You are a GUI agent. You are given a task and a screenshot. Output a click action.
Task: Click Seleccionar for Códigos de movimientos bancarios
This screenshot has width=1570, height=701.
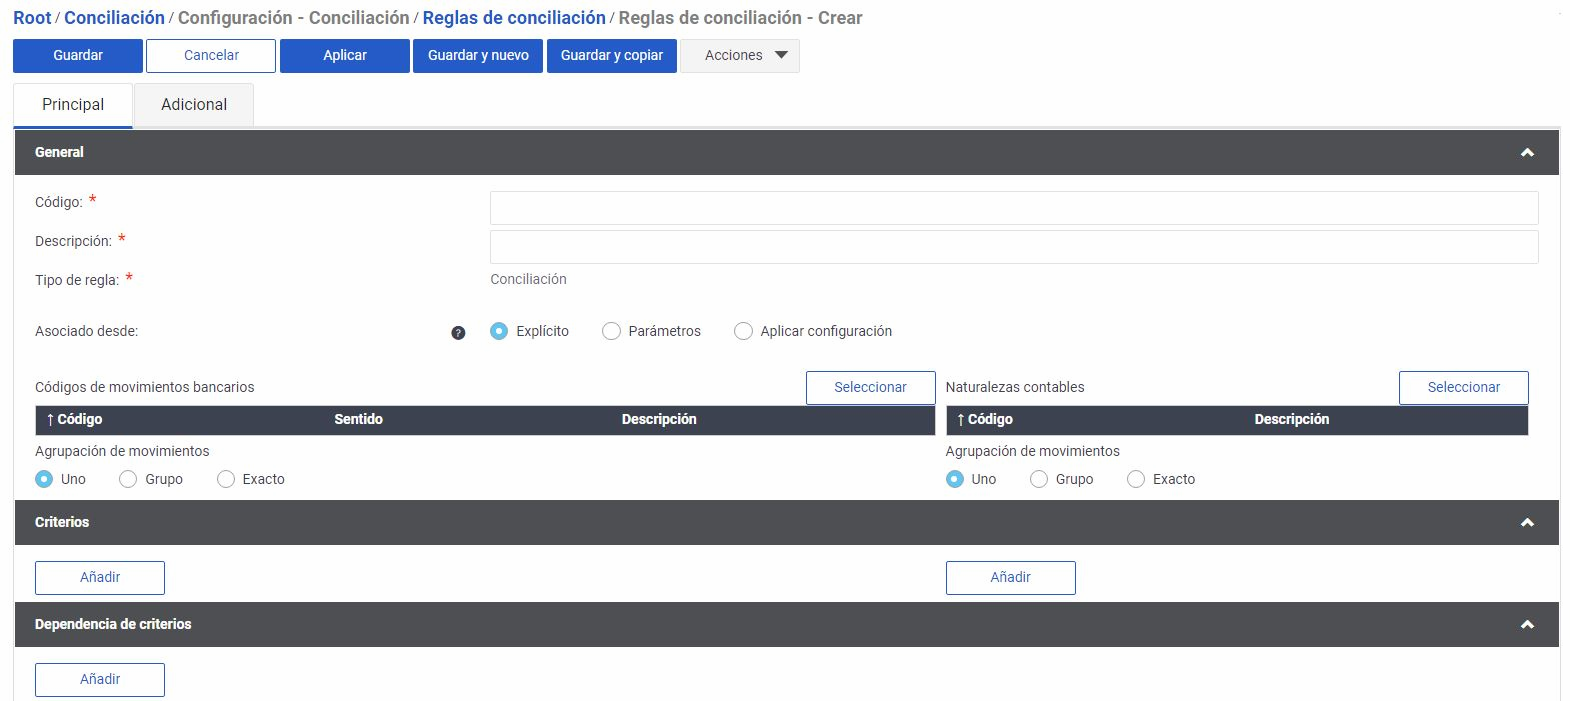click(x=870, y=388)
